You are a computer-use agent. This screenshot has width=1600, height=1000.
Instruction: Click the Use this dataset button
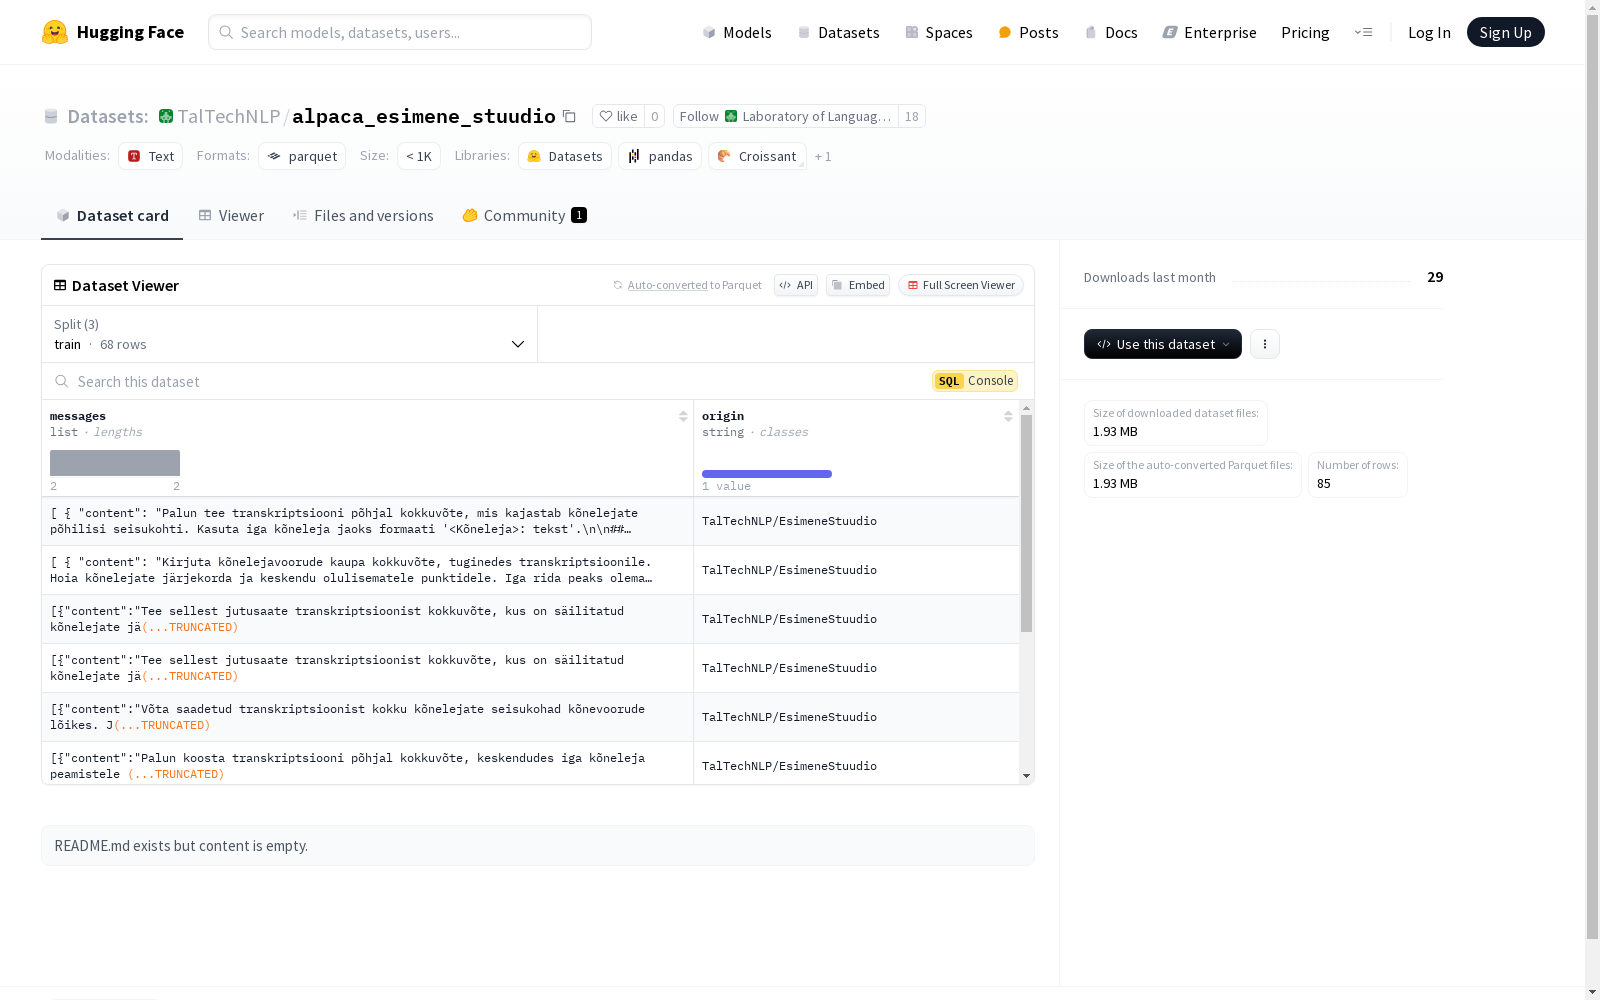[1162, 344]
